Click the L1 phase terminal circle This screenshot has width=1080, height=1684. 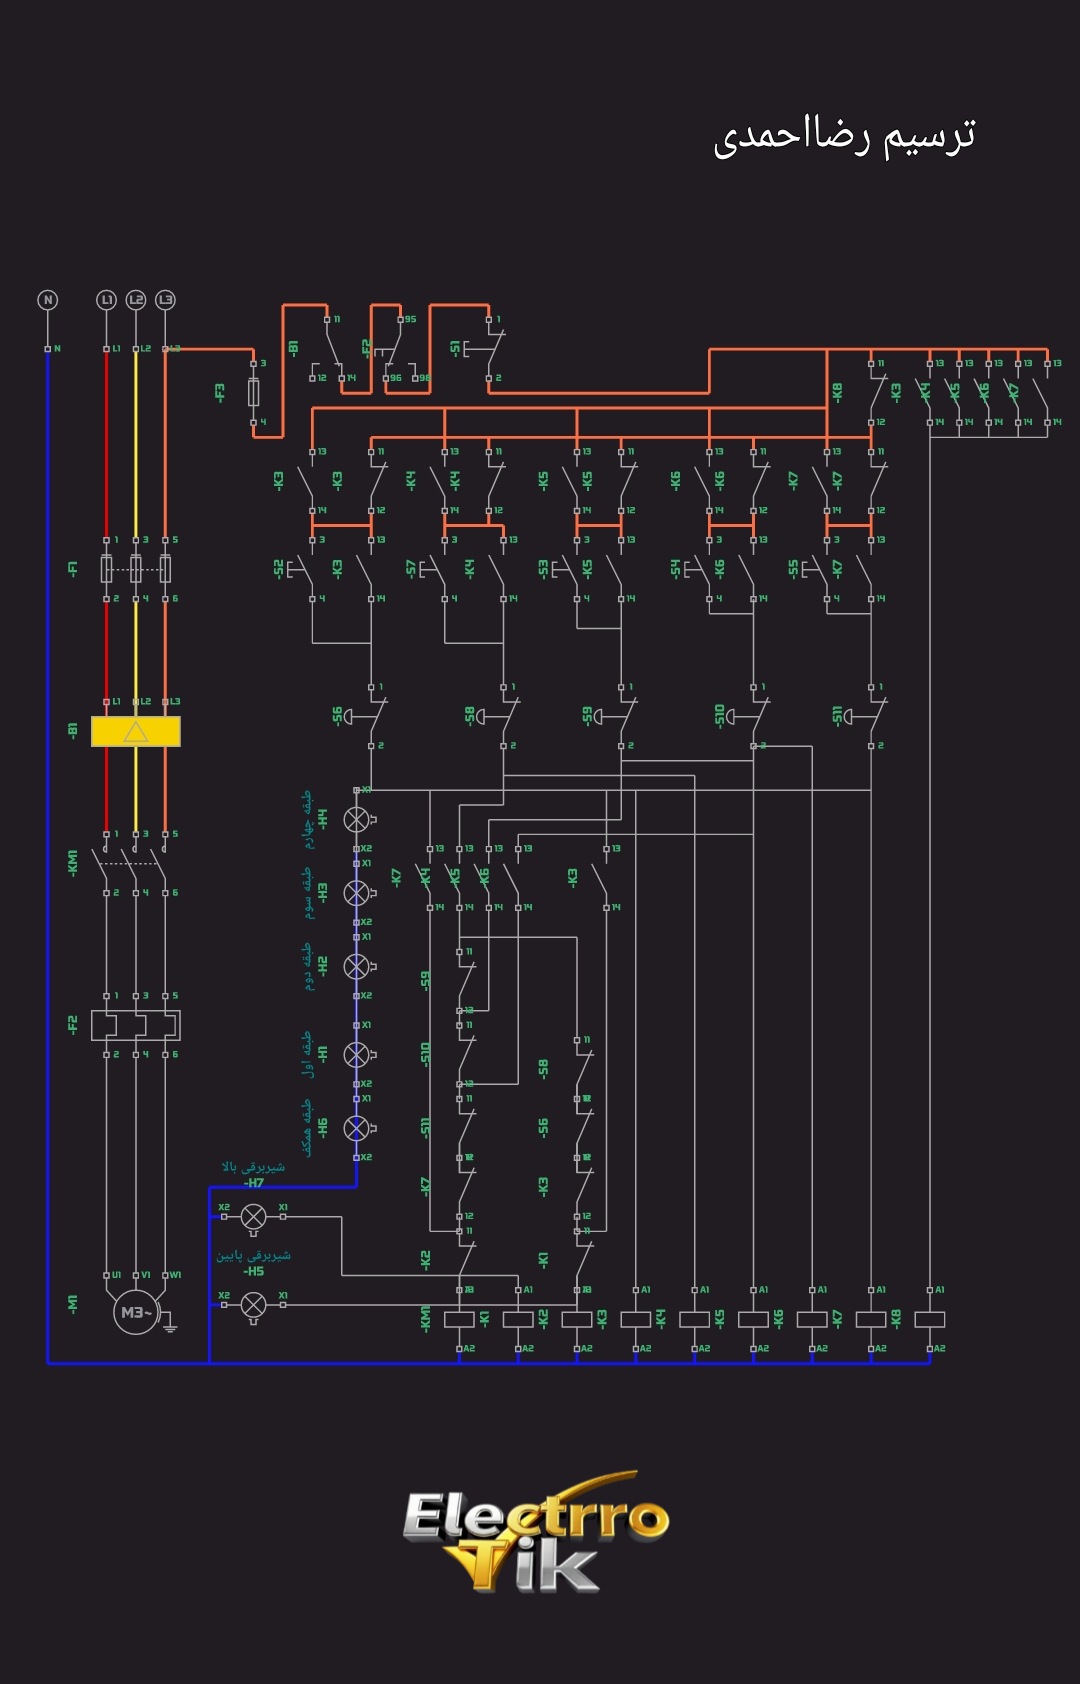click(106, 300)
